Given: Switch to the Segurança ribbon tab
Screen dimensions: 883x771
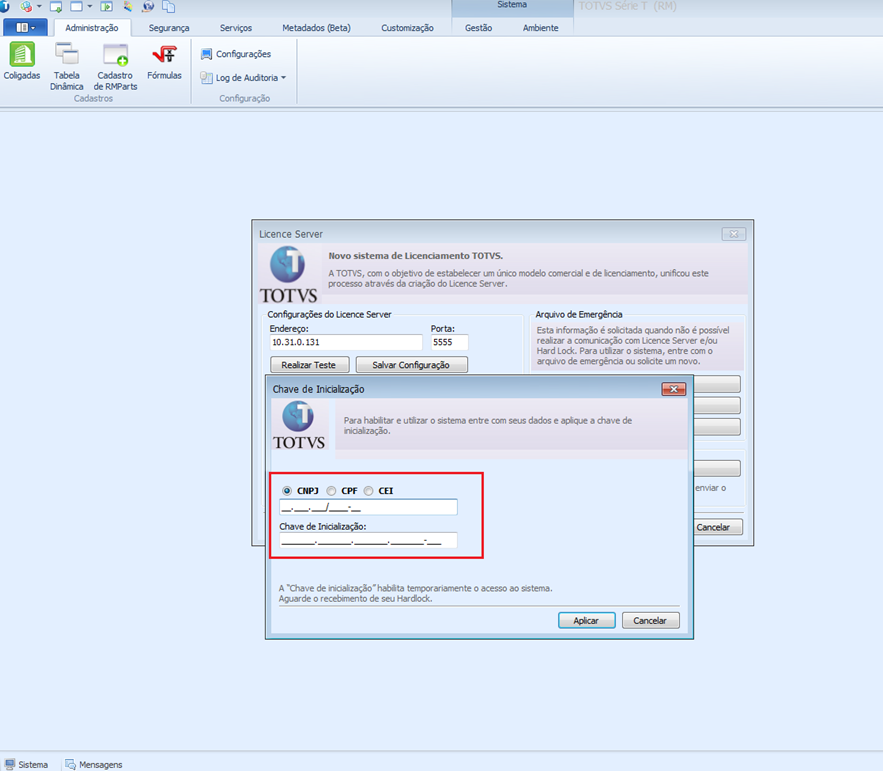Looking at the screenshot, I should coord(169,28).
